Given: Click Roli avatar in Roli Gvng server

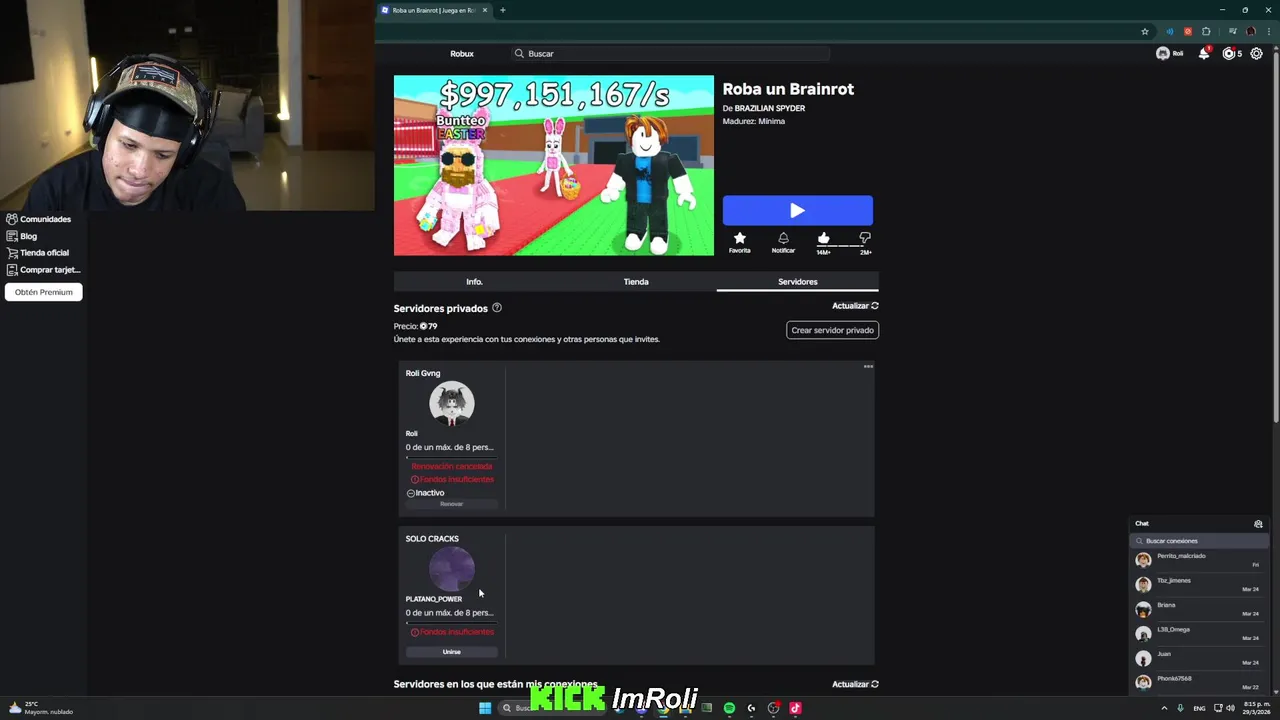Looking at the screenshot, I should 451,403.
